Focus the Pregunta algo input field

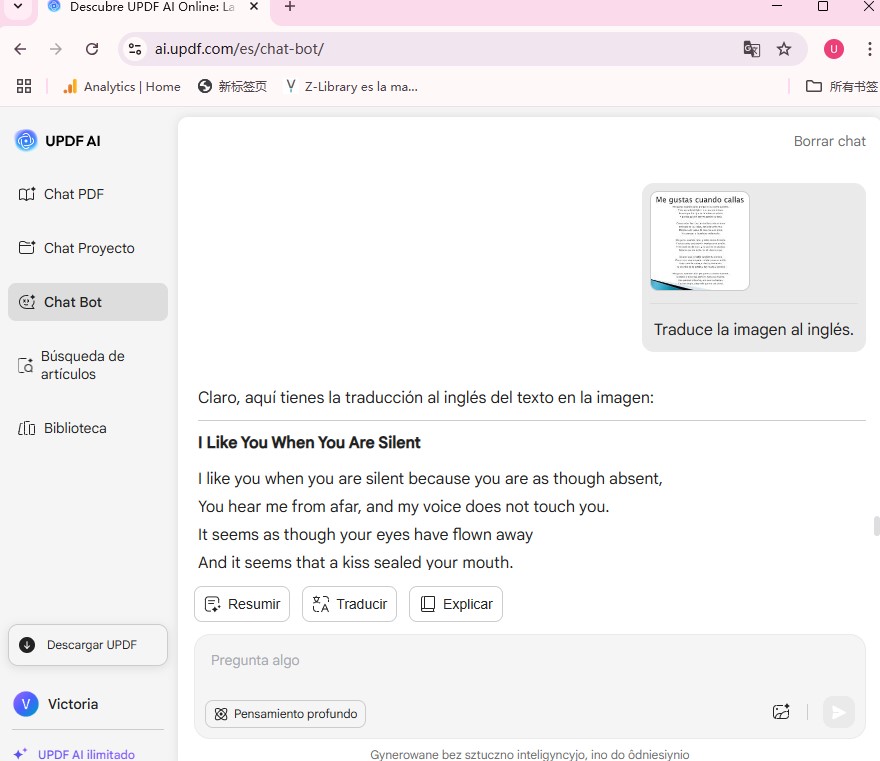pos(530,661)
